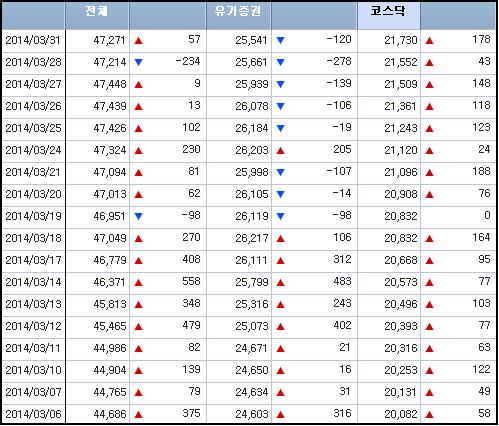The width and height of the screenshot is (499, 426).
Task: Click red up arrow beside 58 코스닥 change
Action: pyautogui.click(x=429, y=415)
